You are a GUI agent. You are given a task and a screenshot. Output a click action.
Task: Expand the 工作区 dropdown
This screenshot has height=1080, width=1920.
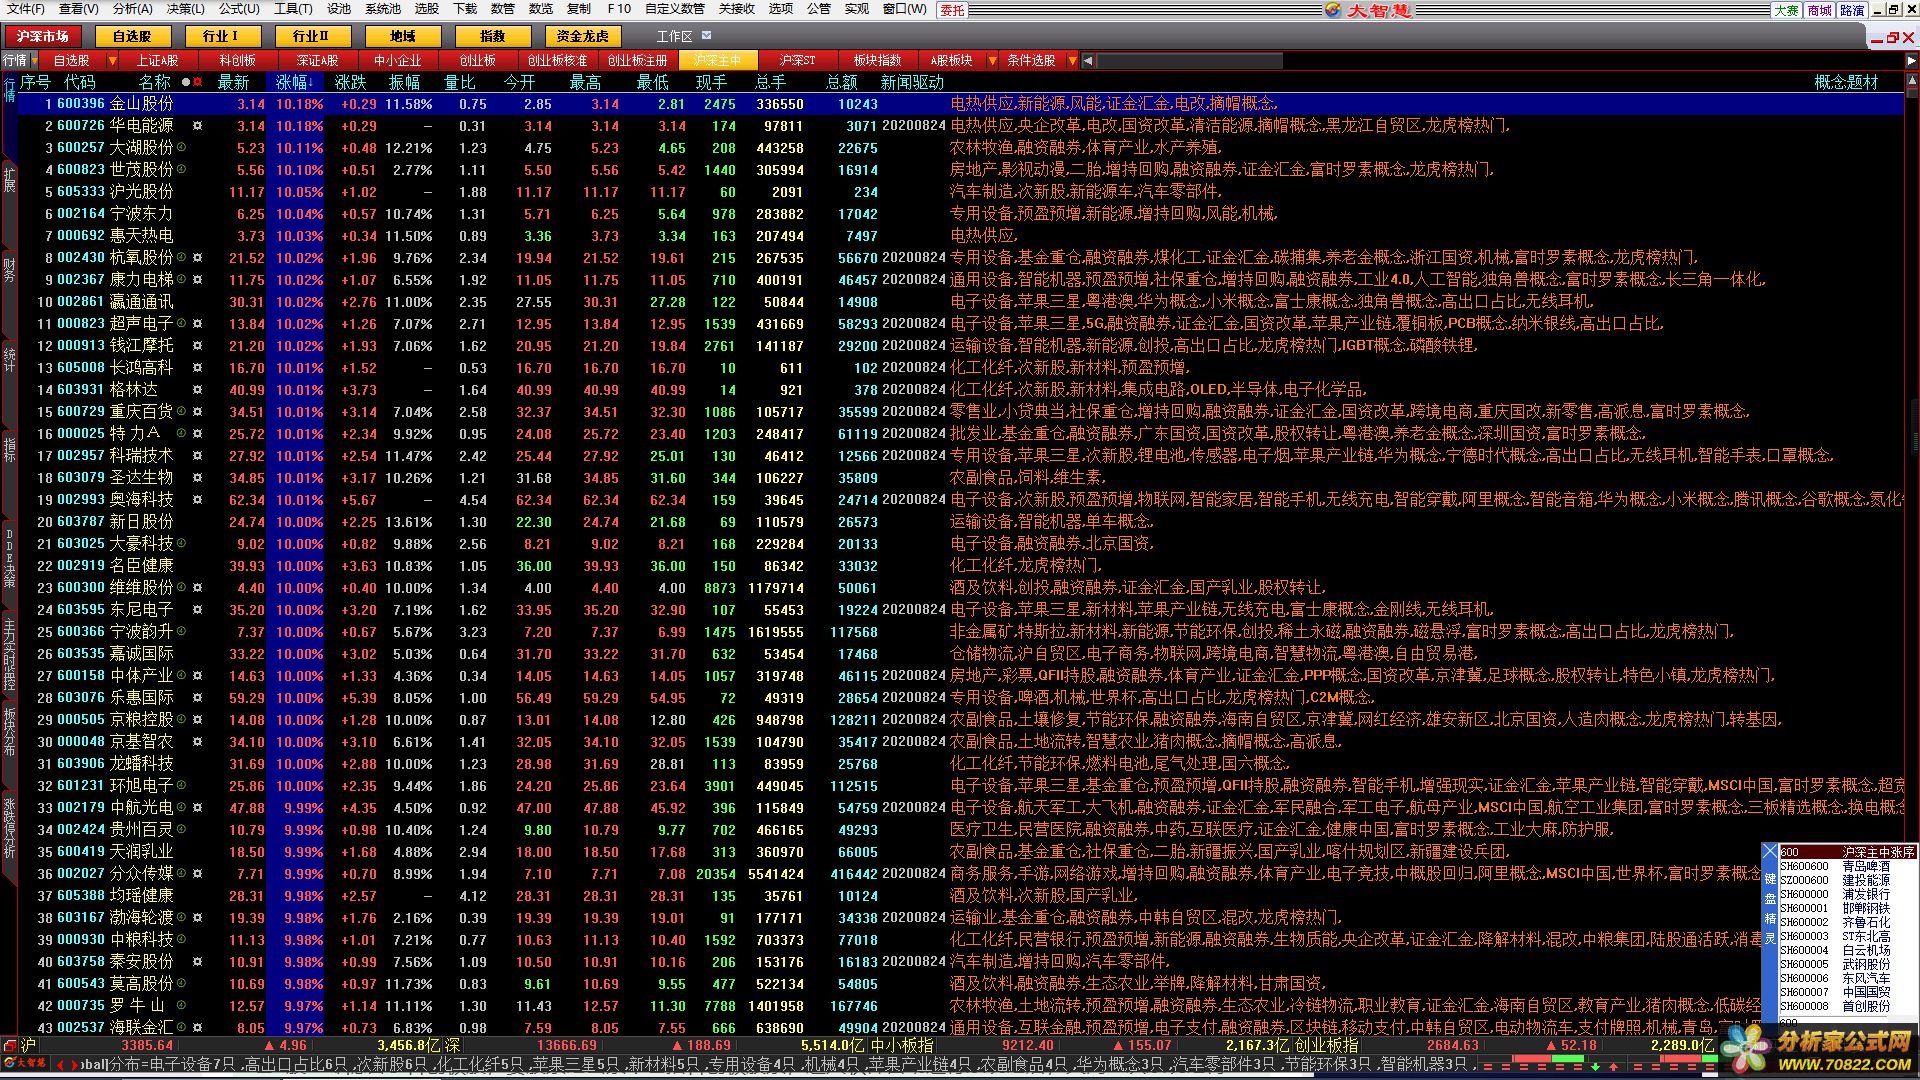pos(707,36)
